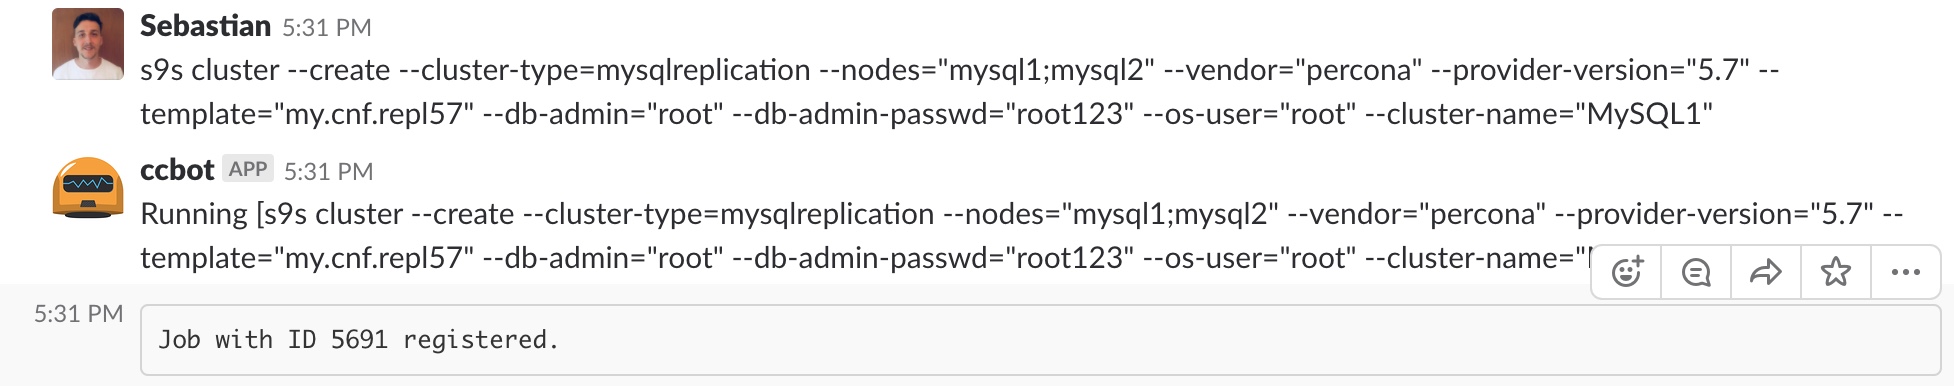This screenshot has width=1954, height=388.
Task: Share the message with the arrow icon
Action: (1766, 272)
